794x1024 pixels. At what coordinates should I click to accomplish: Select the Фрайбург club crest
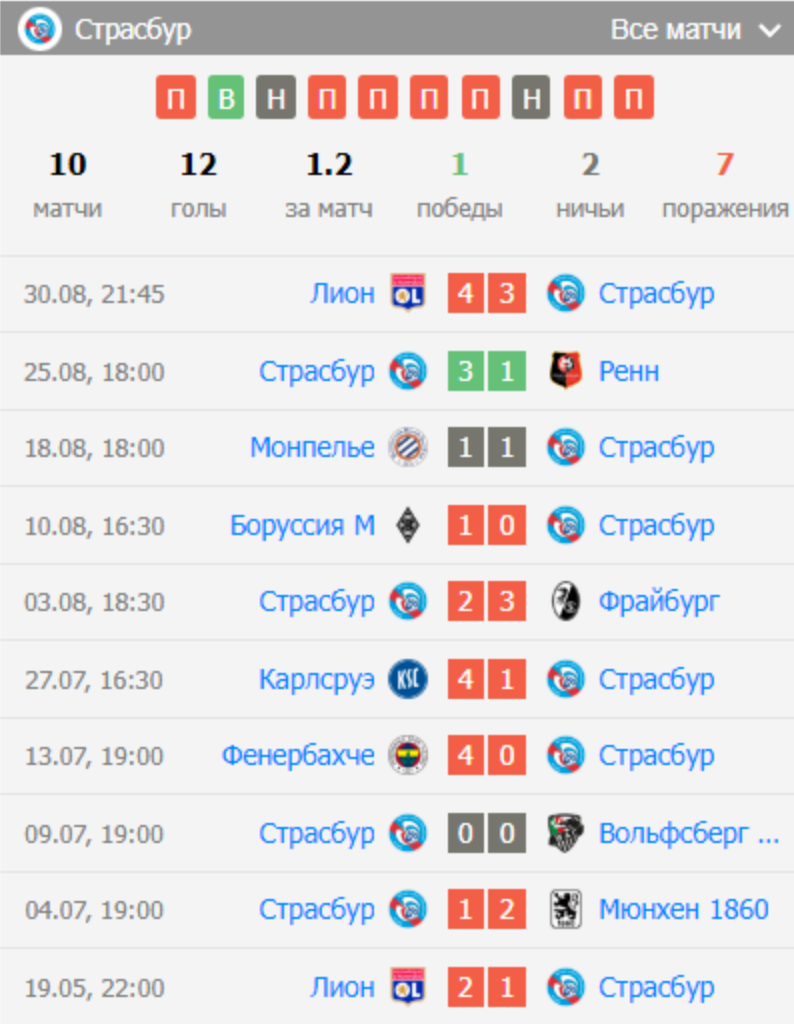[x=566, y=601]
